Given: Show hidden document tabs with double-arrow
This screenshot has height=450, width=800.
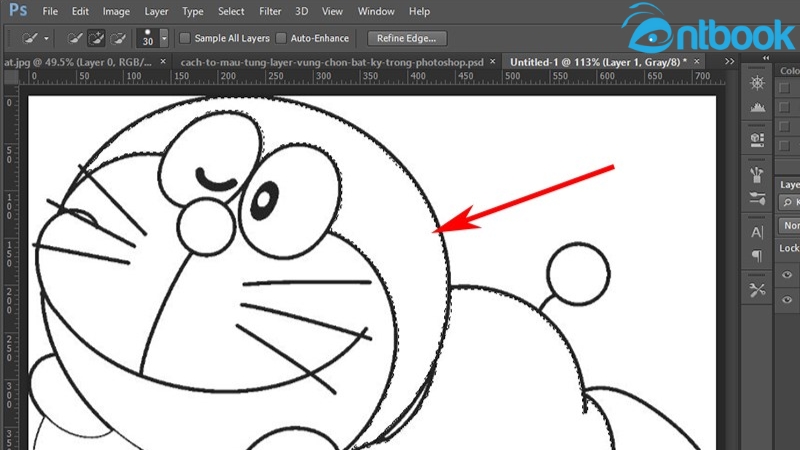Looking at the screenshot, I should [x=730, y=61].
